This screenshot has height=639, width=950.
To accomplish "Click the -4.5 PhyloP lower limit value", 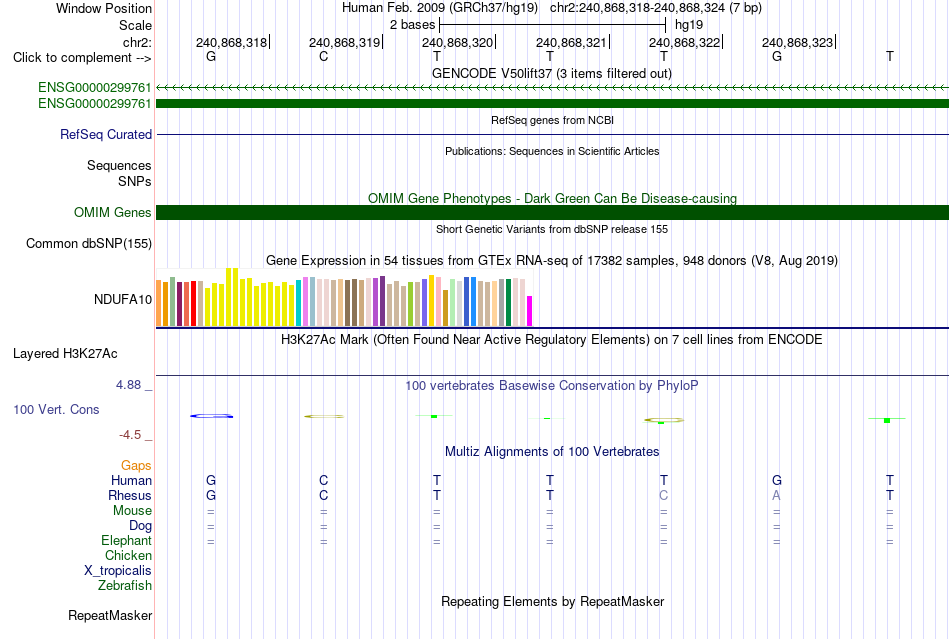I will [x=130, y=435].
